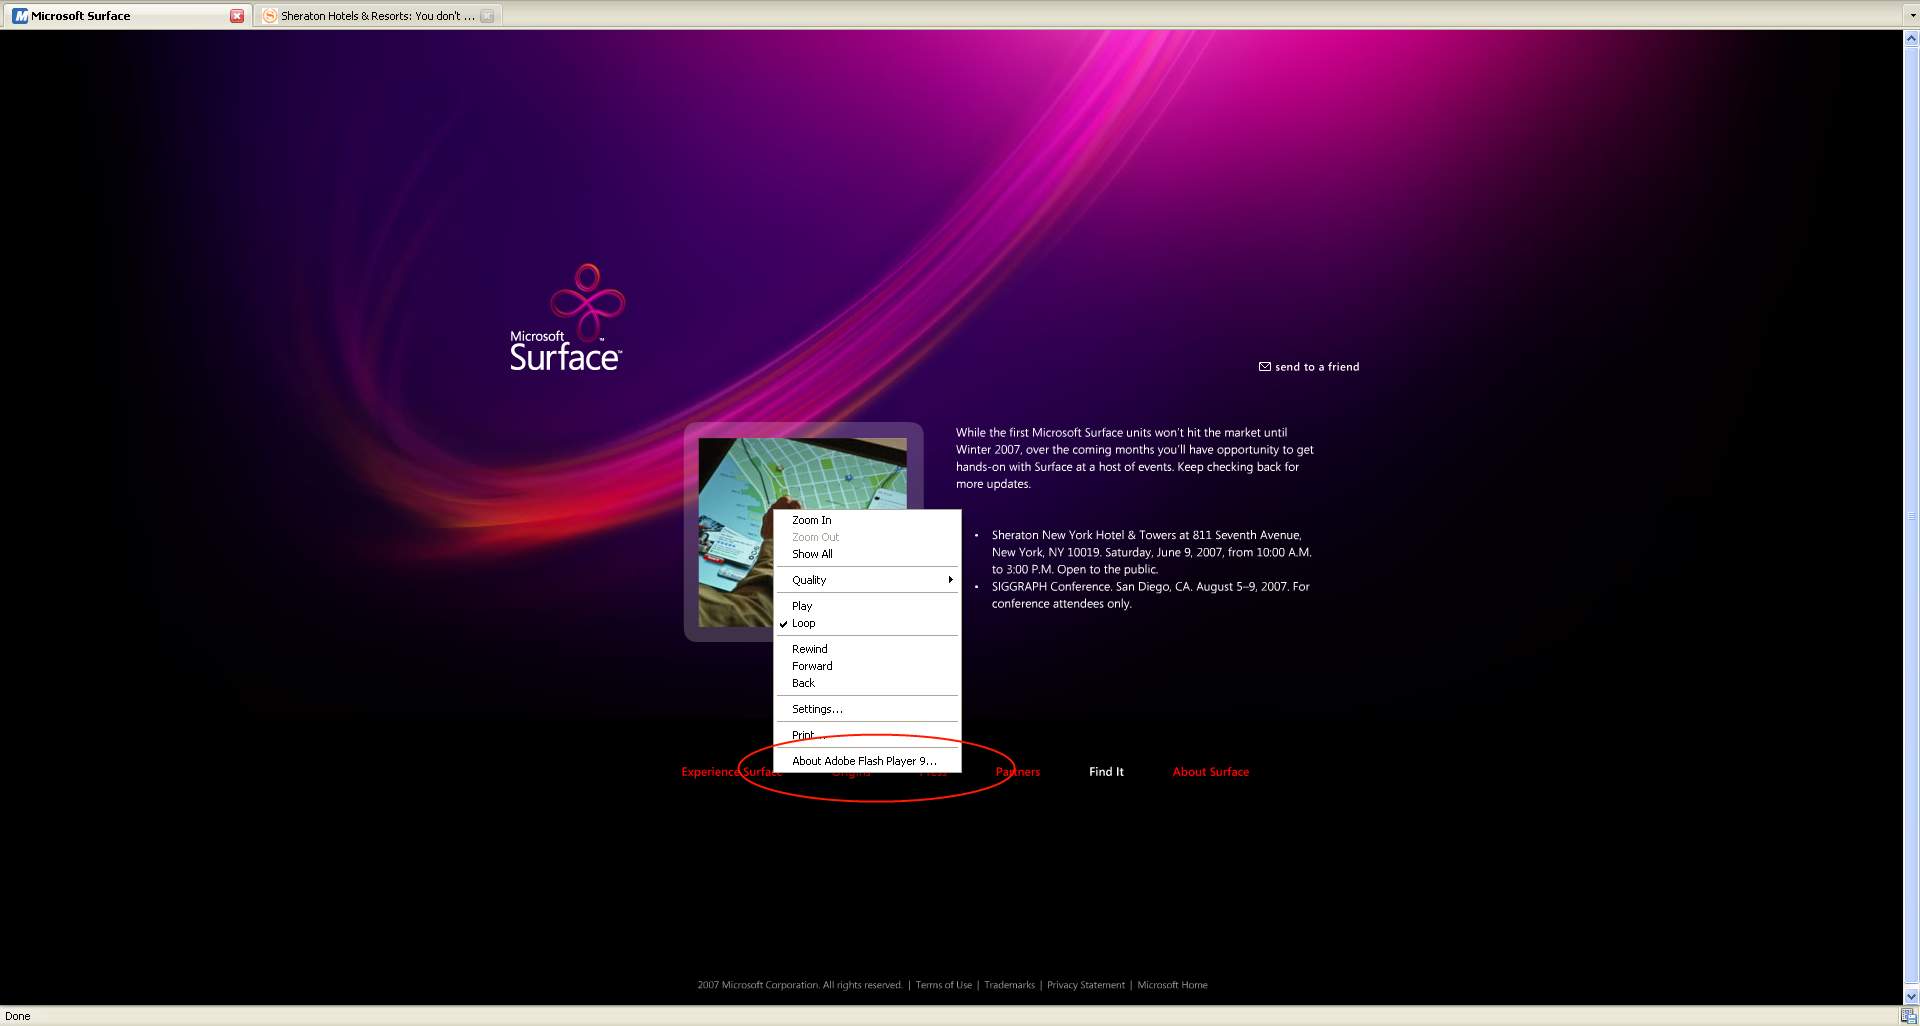1920x1026 pixels.
Task: Open the send to a friend link
Action: coord(1317,367)
